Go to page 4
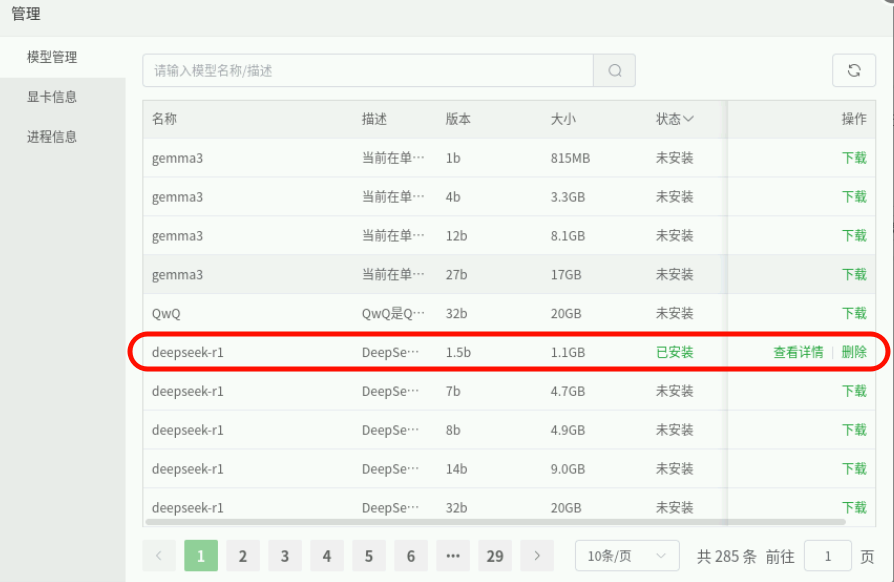This screenshot has height=582, width=894. 327,556
